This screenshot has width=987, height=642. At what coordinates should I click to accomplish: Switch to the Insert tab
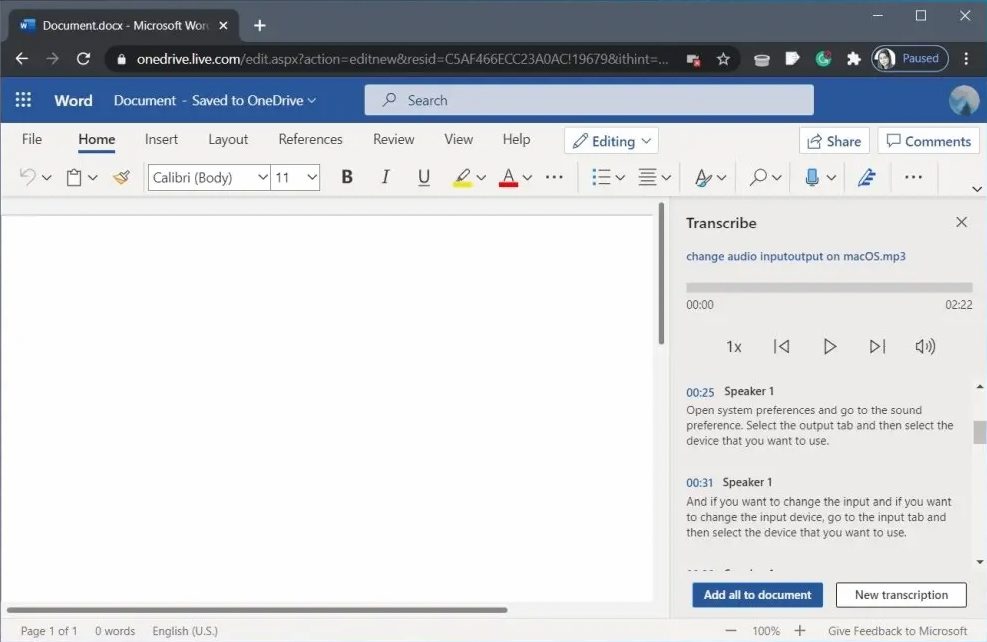point(161,139)
